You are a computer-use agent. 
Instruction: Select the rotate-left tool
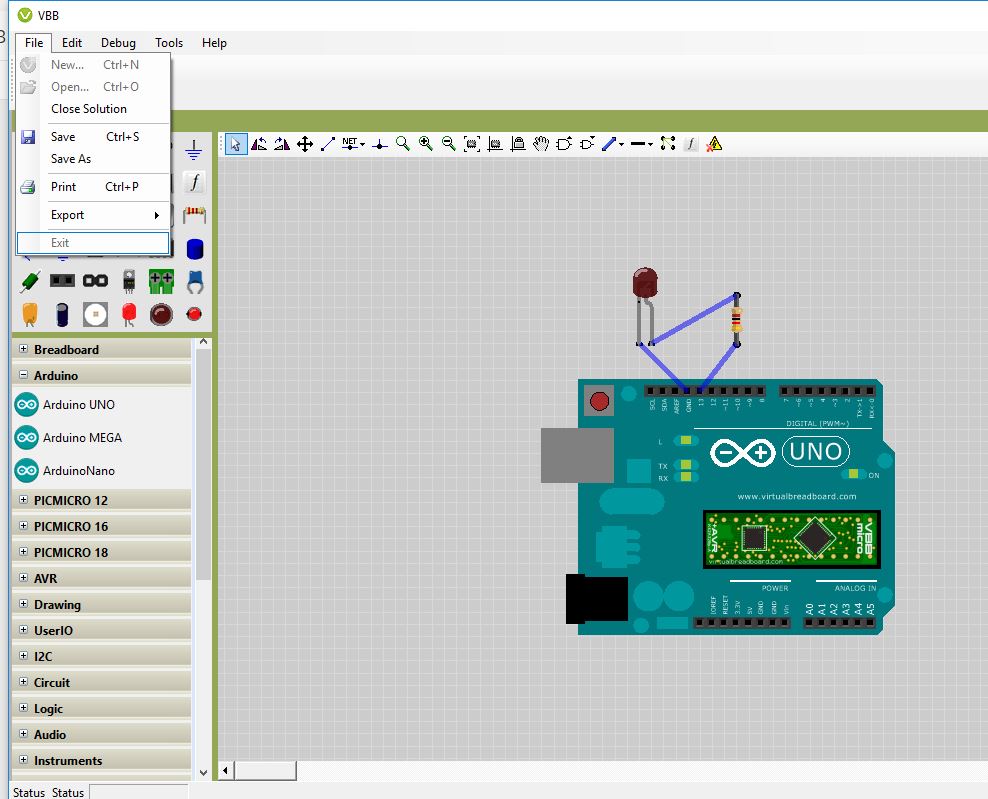click(x=258, y=143)
